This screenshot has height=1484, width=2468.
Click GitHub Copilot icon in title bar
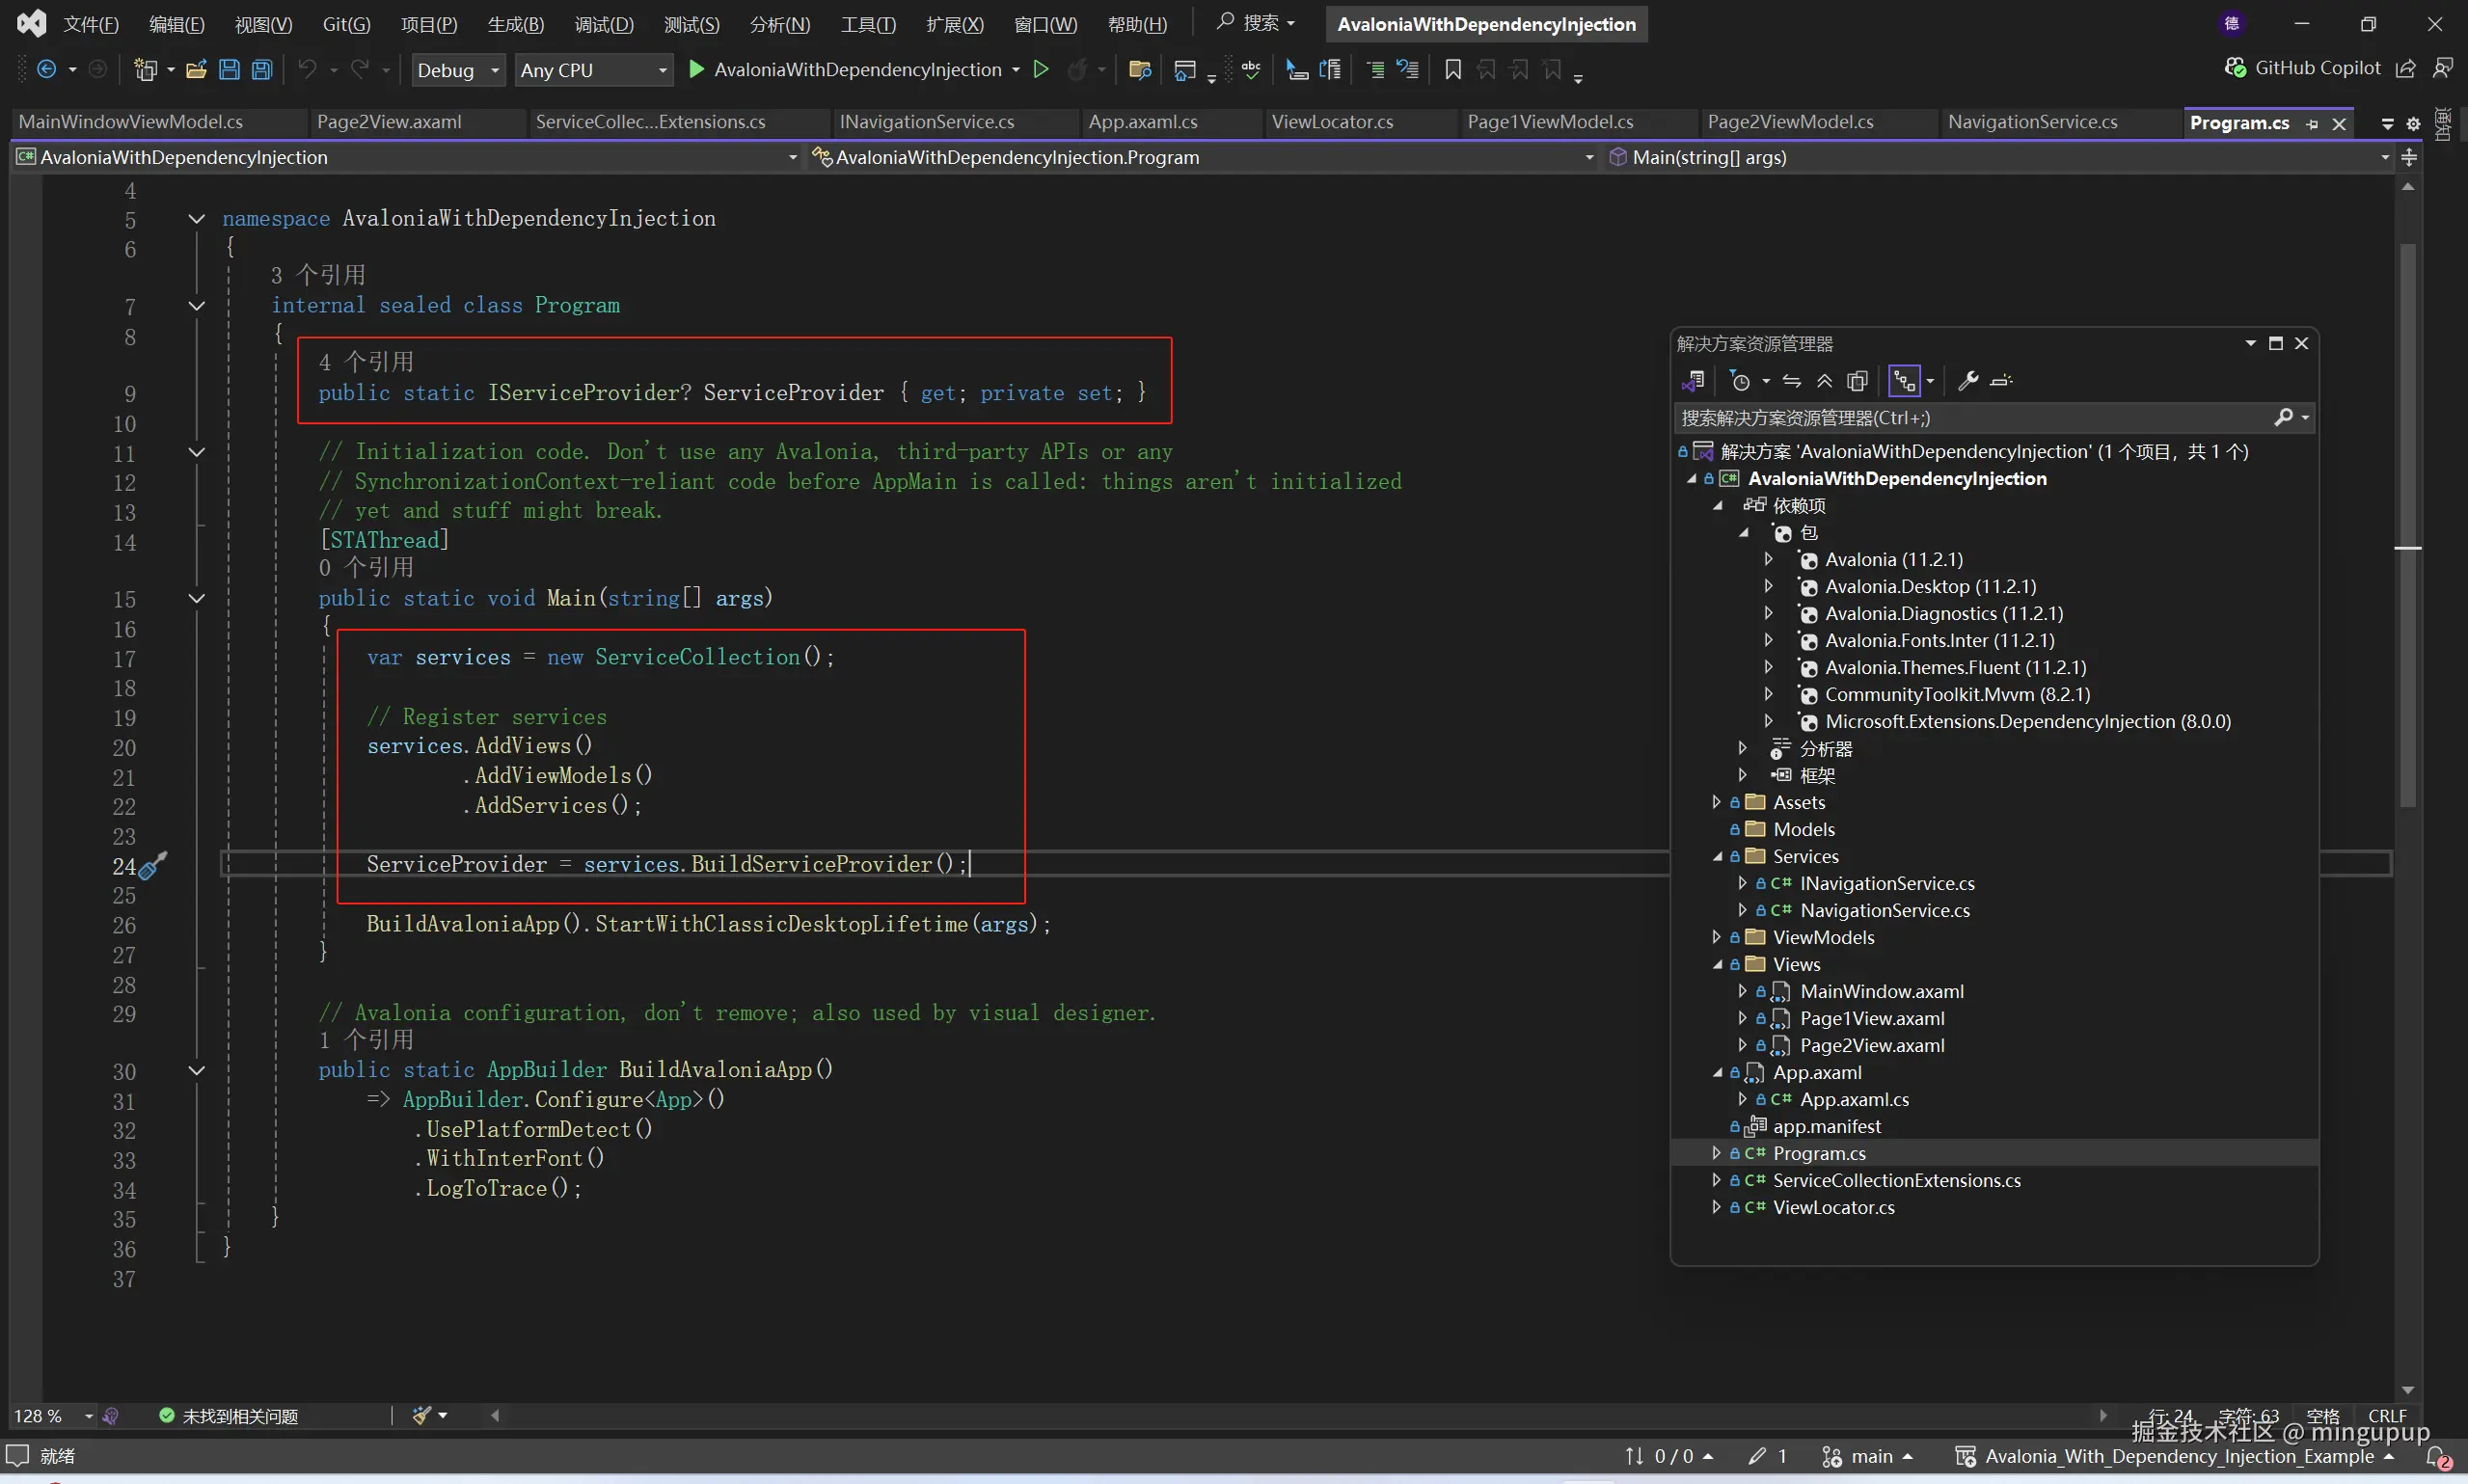2235,68
